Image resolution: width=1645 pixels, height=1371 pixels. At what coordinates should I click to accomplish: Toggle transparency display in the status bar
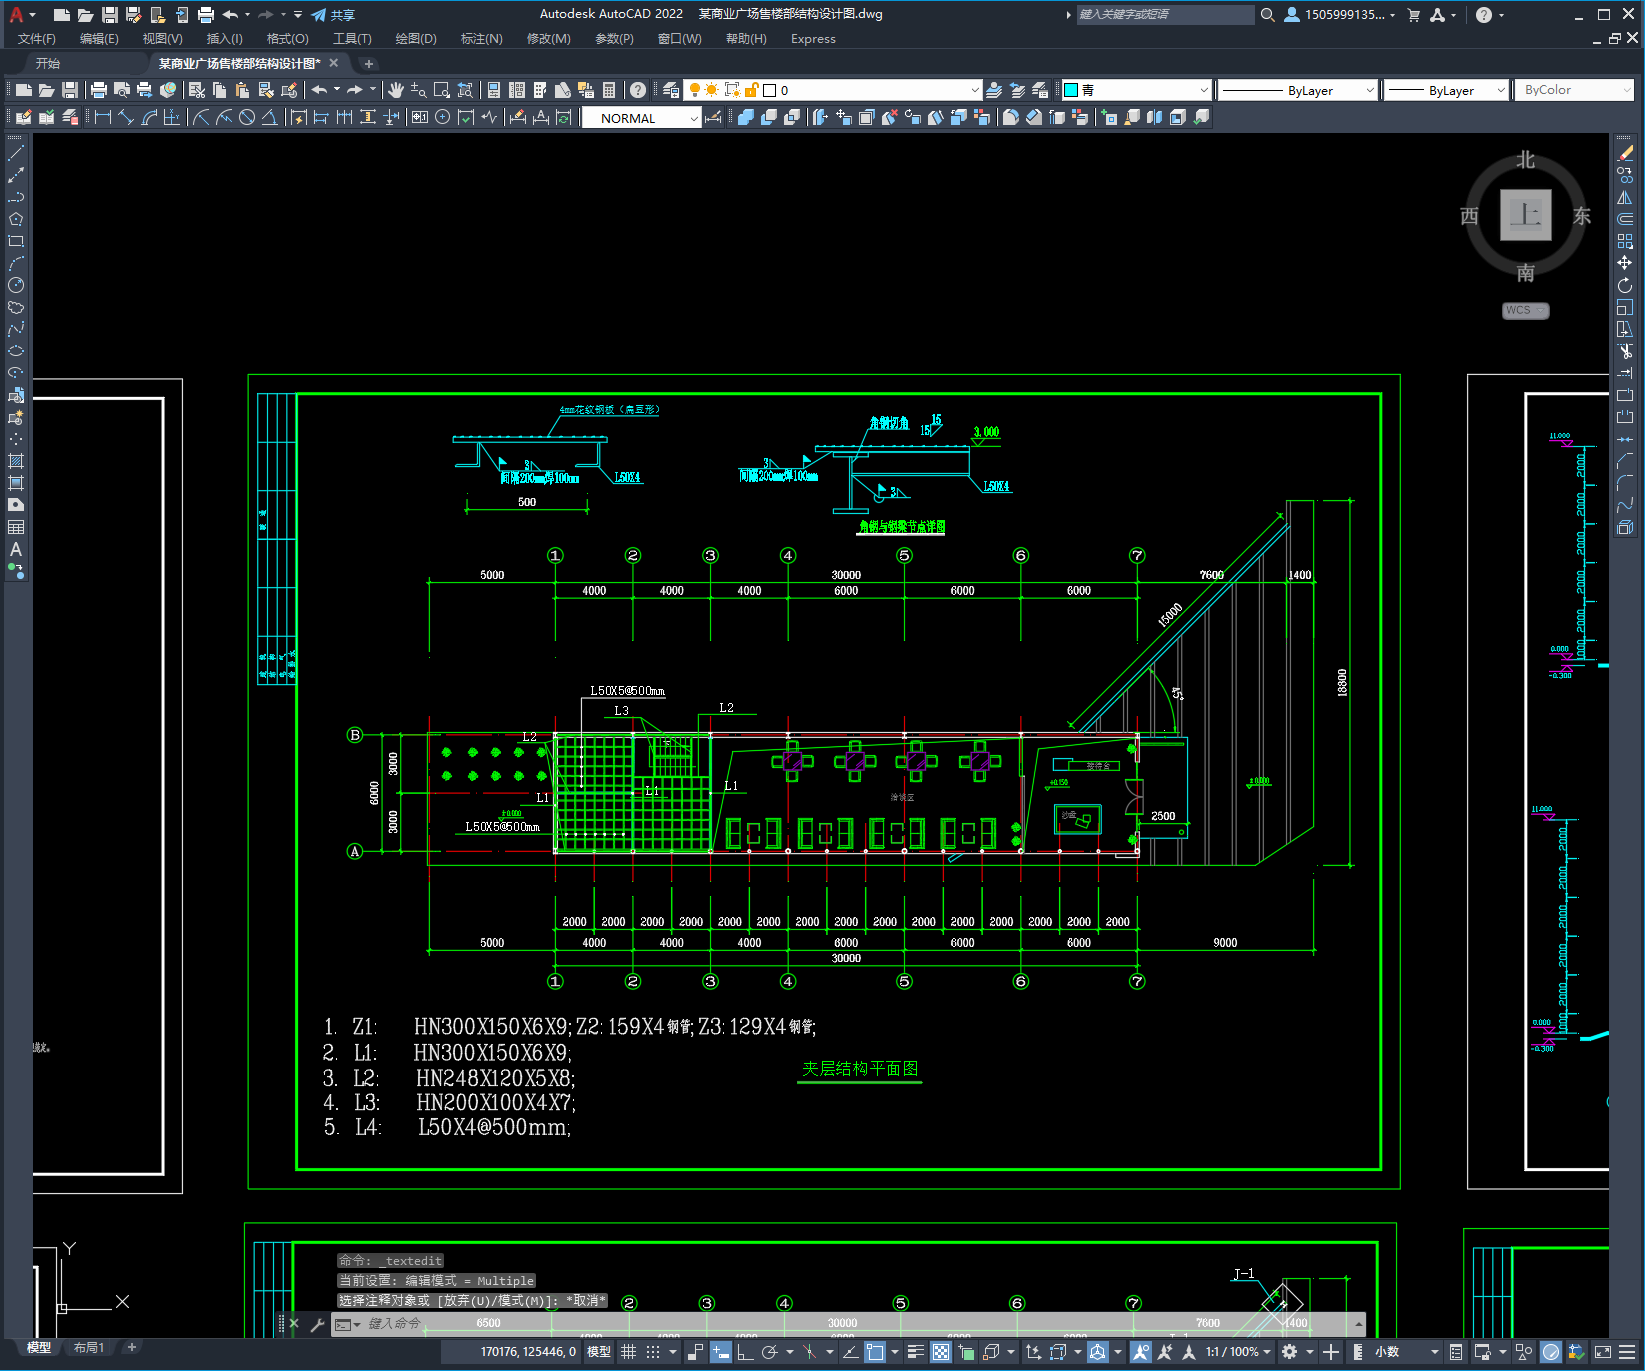tap(941, 1352)
